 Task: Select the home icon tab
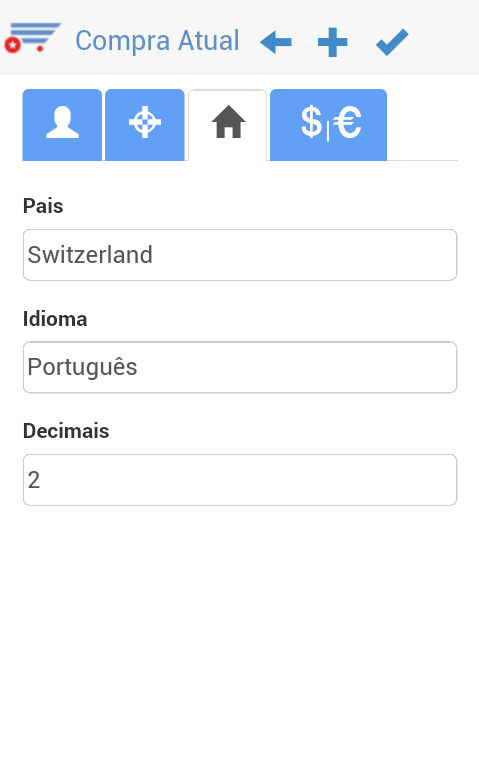click(x=227, y=125)
